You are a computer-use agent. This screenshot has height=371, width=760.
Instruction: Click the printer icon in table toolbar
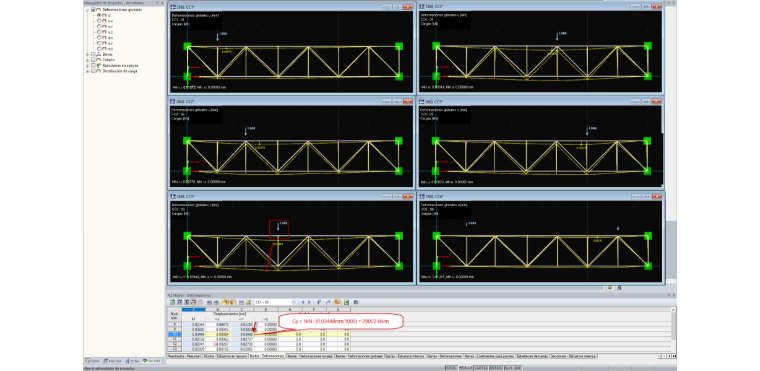(356, 302)
